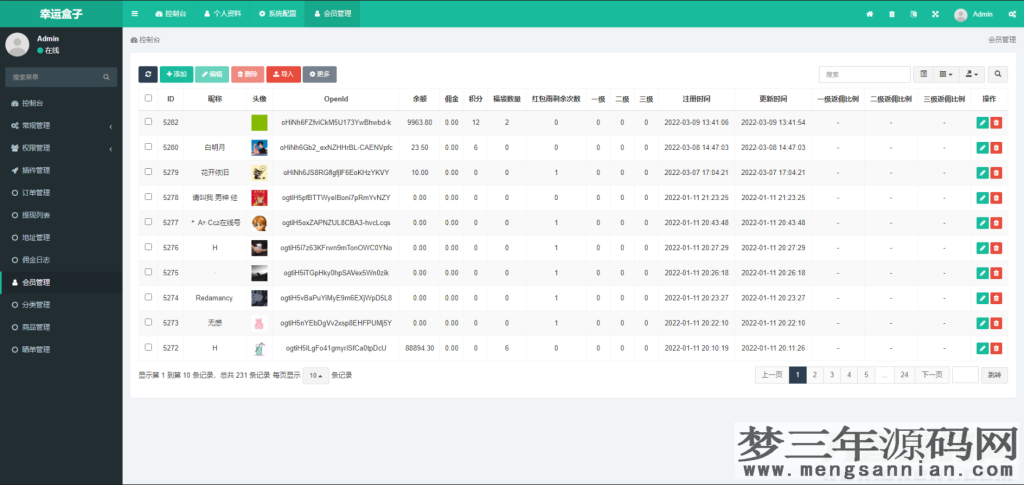Go to the 下一页 pagination button
Image resolution: width=1024 pixels, height=485 pixels.
pos(932,375)
